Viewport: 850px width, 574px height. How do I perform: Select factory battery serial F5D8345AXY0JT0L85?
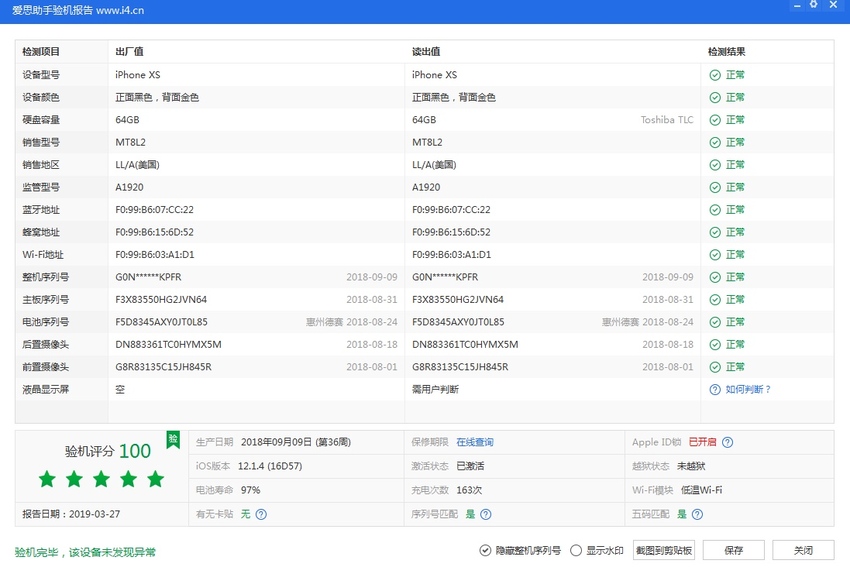[x=161, y=323]
